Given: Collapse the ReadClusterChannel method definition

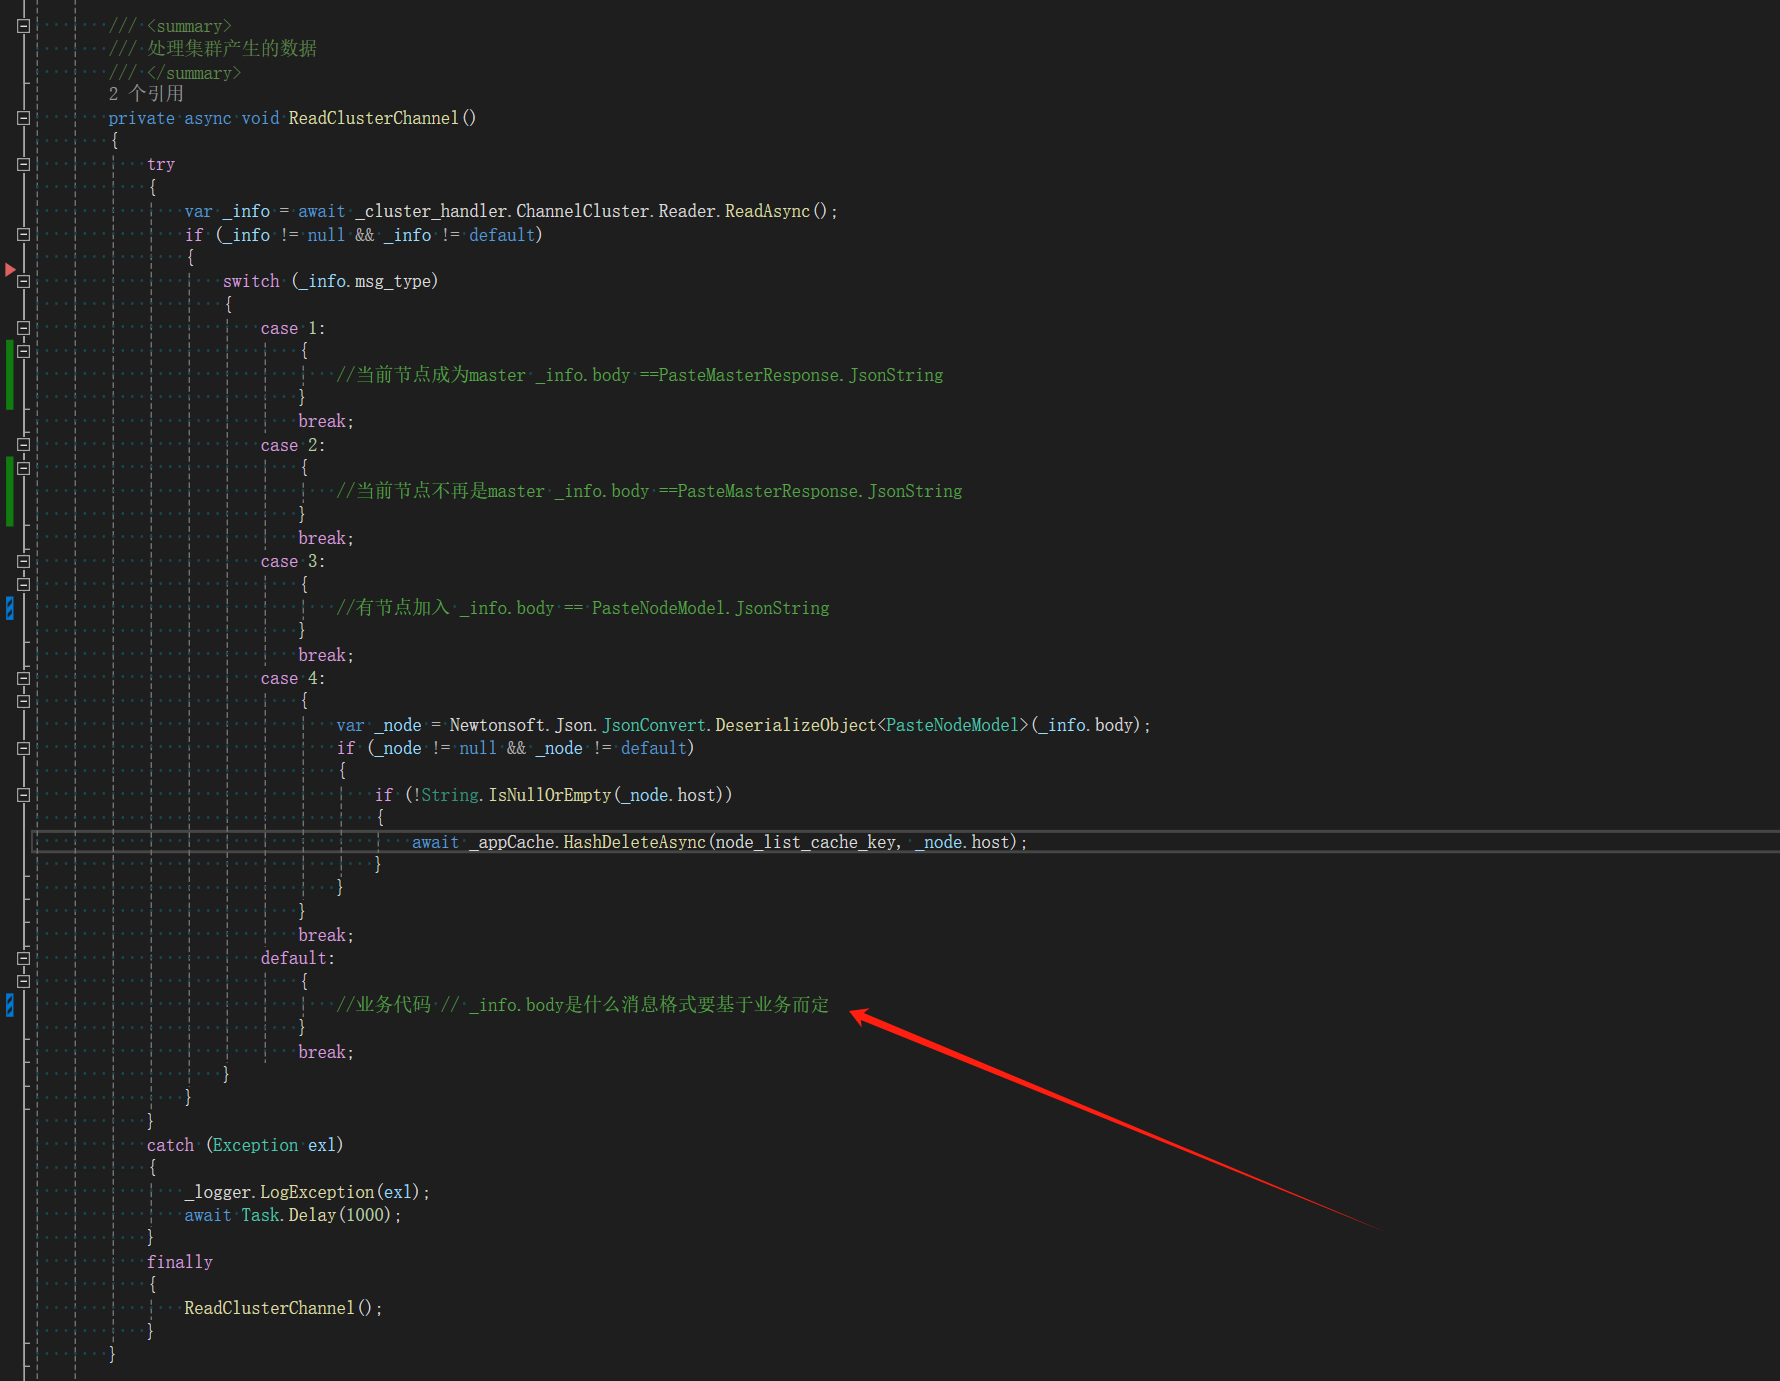Looking at the screenshot, I should point(23,118).
